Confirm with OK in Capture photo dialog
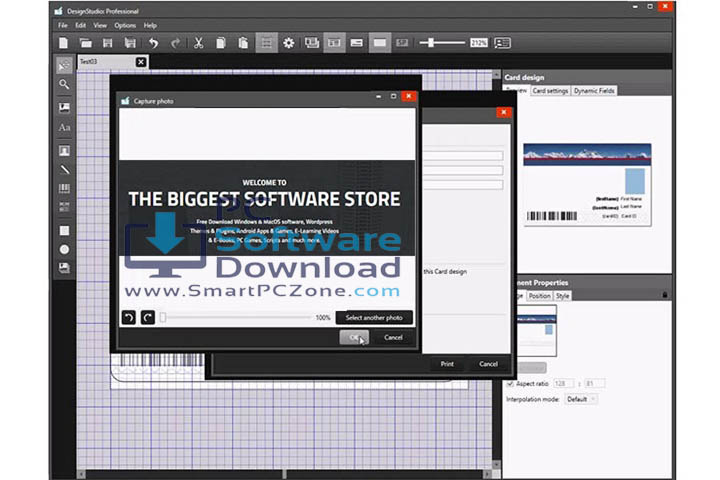Viewport: 720px width, 480px height. 354,337
